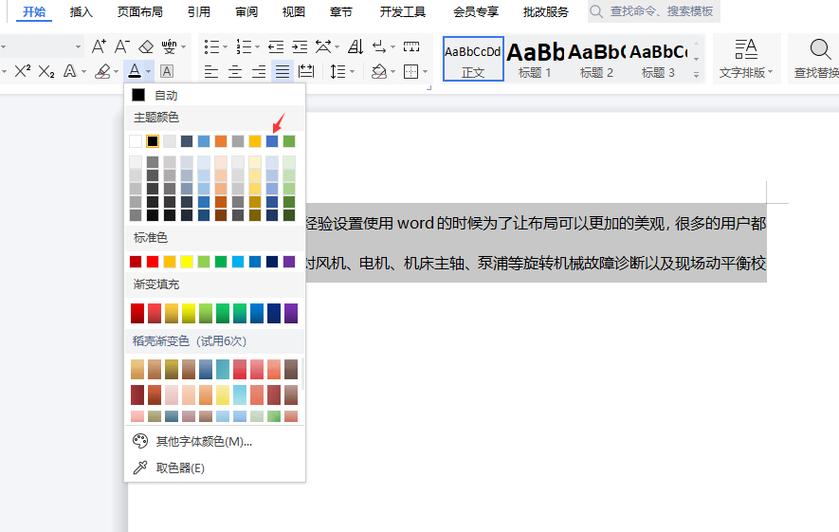Open the 文字排版 text layout tool
This screenshot has width=839, height=532.
[x=746, y=59]
